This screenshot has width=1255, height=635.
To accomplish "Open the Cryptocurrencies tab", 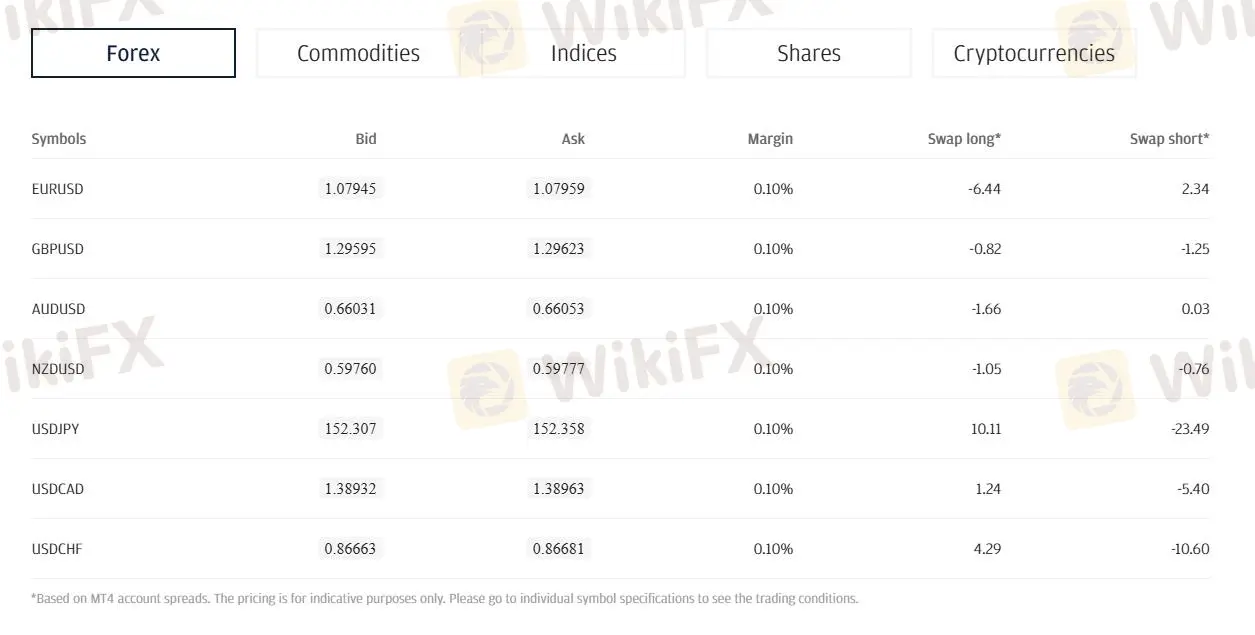I will pos(1033,53).
